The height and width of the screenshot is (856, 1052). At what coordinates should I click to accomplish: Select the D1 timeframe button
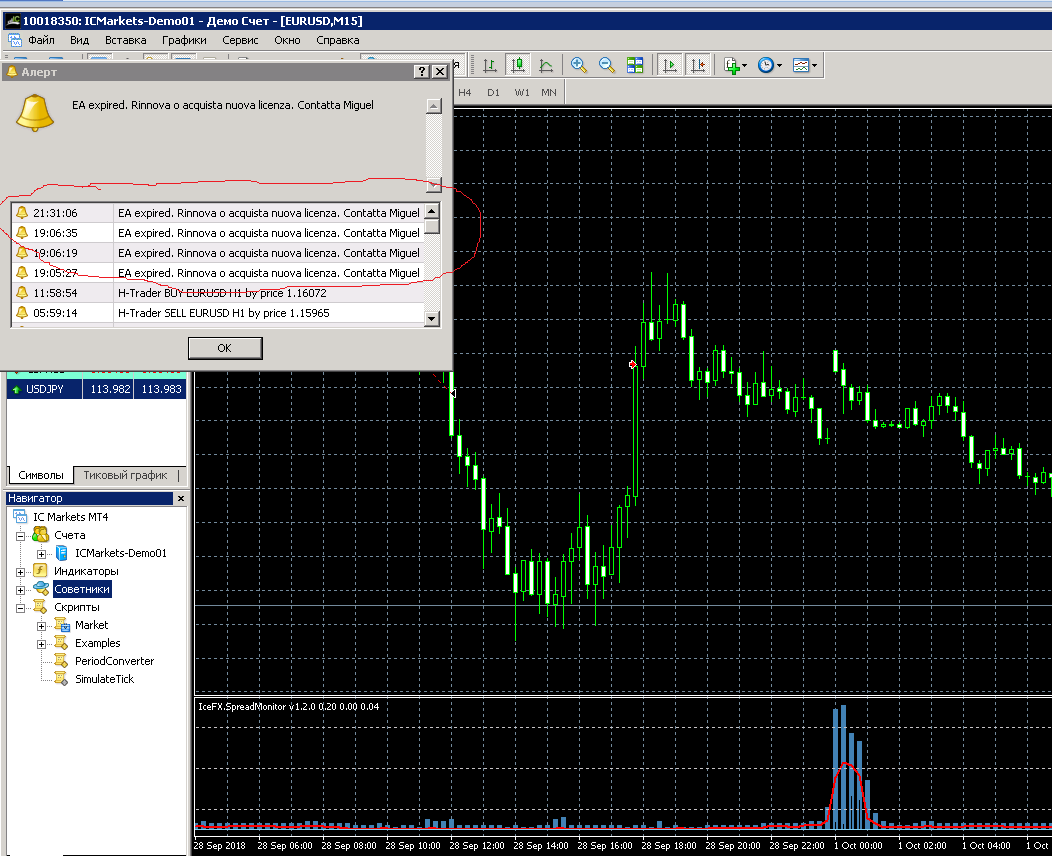(x=493, y=93)
